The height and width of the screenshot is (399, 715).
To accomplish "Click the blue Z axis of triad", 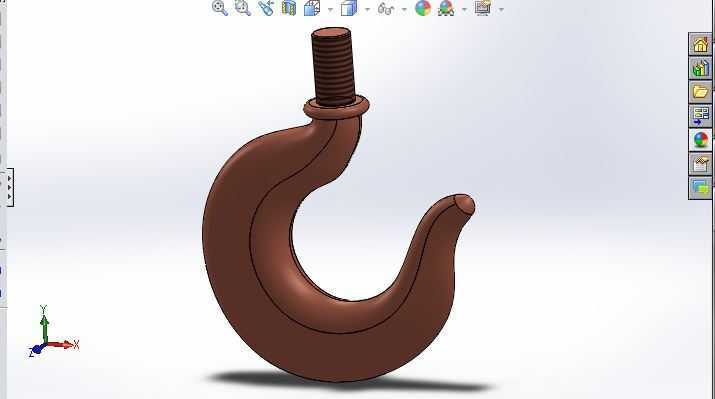I will (x=36, y=350).
